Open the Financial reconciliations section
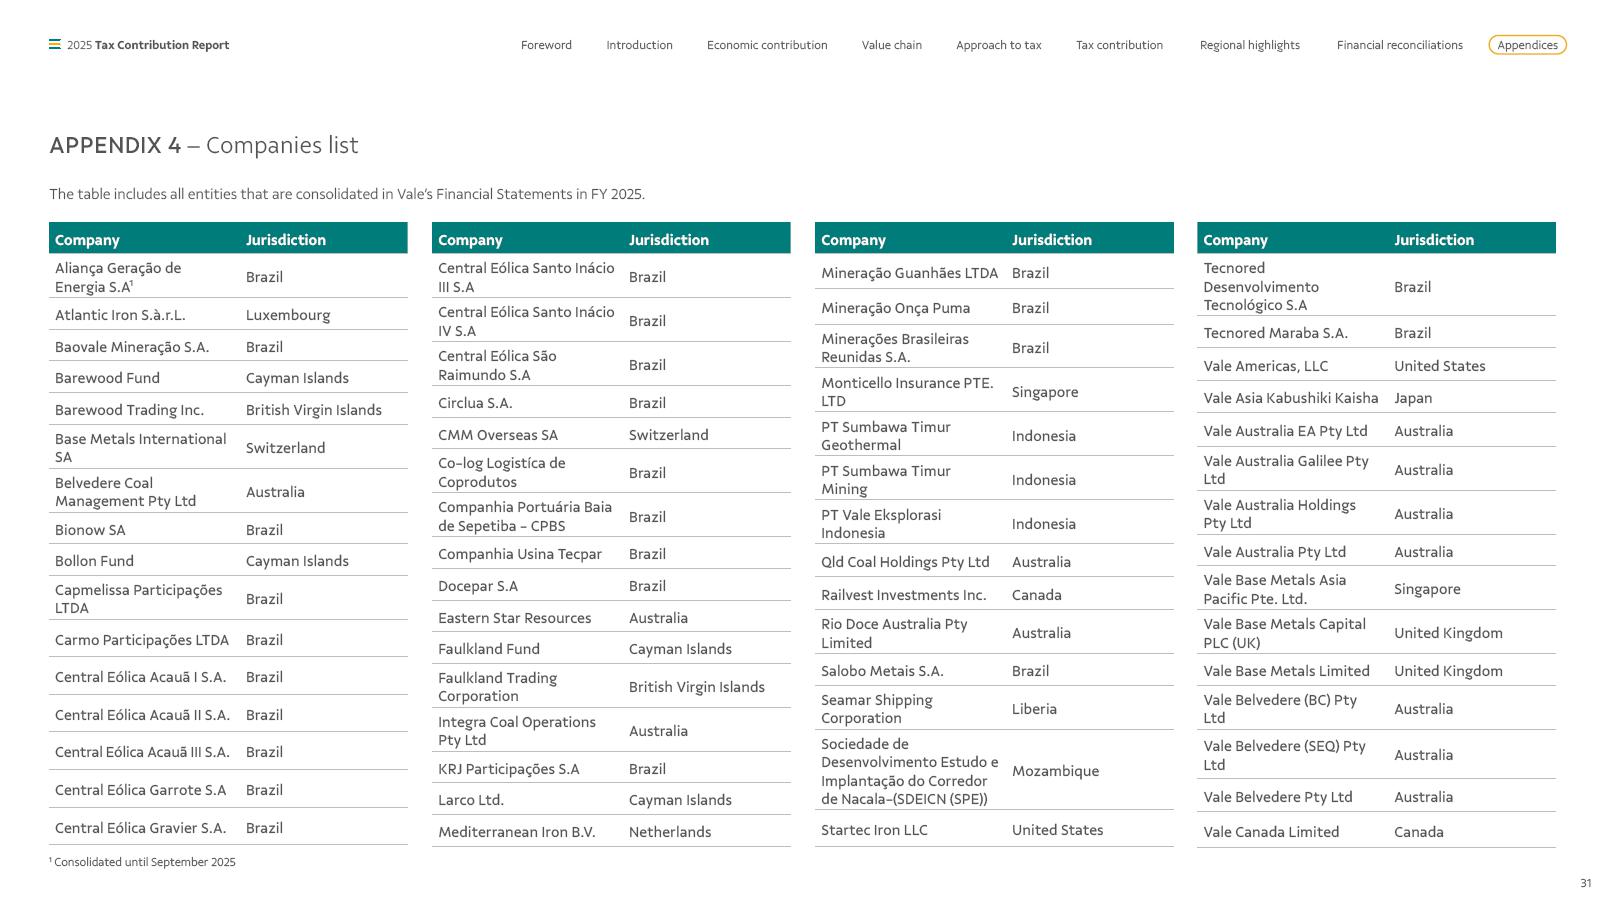Screen dimensions: 1602x903 1399,45
